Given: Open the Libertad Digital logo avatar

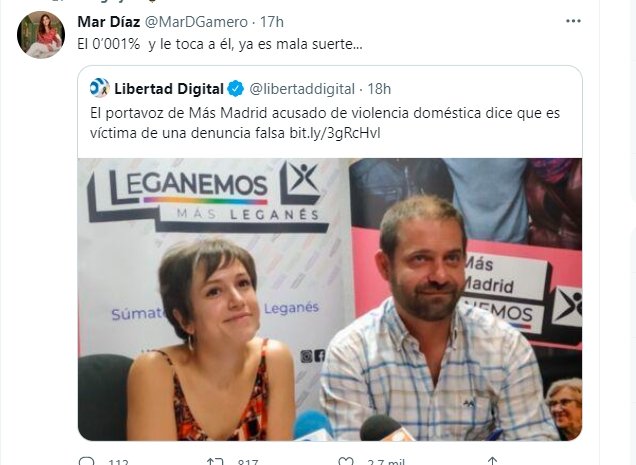Looking at the screenshot, I should pyautogui.click(x=100, y=88).
